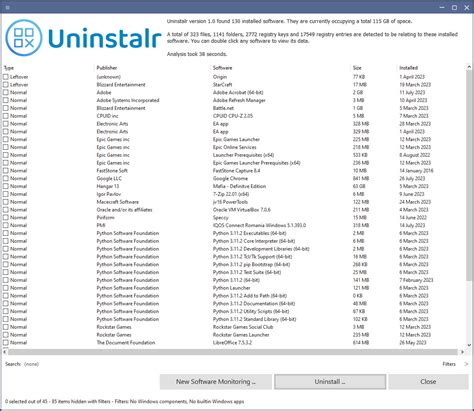Viewport: 474px width, 411px height.
Task: Sort list by Publisher column header
Action: pos(107,68)
